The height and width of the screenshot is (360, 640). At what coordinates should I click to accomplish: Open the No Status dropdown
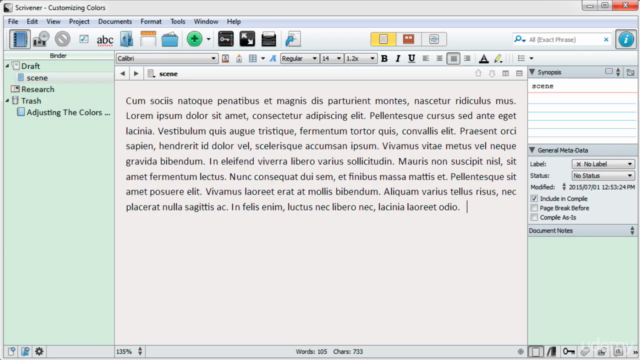603,176
